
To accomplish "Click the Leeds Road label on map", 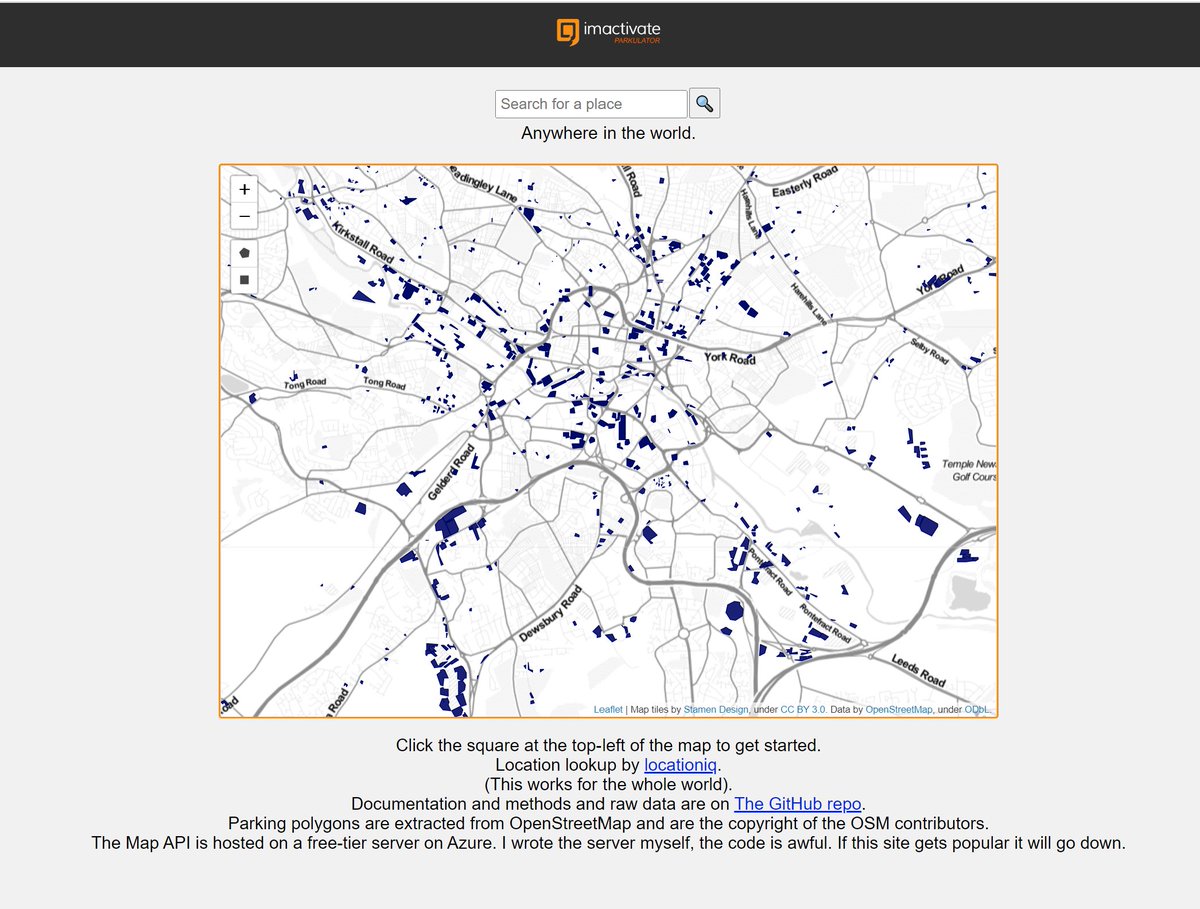I will (918, 670).
